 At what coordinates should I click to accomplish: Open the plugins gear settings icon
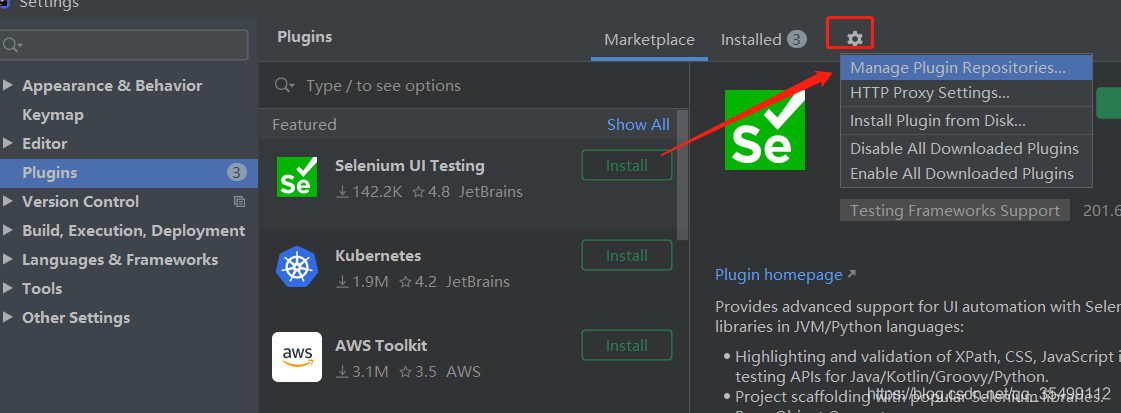click(854, 39)
